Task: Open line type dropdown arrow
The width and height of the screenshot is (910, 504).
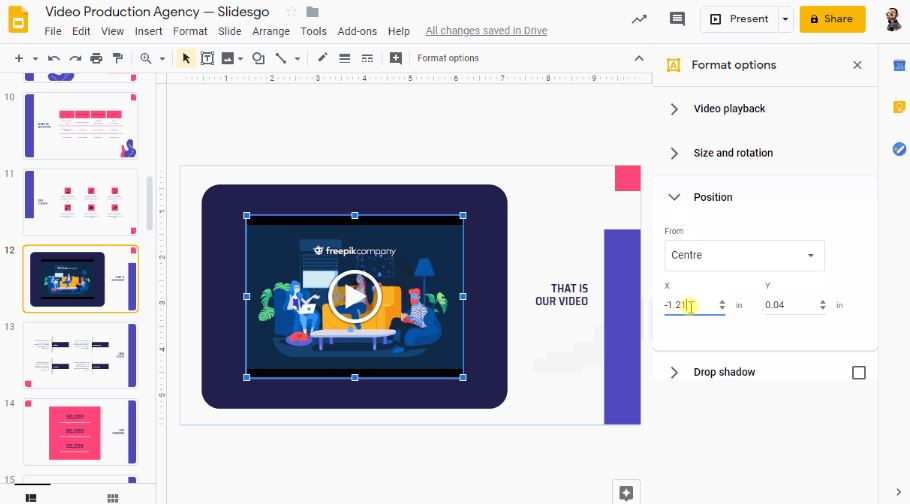Action: coord(297,59)
